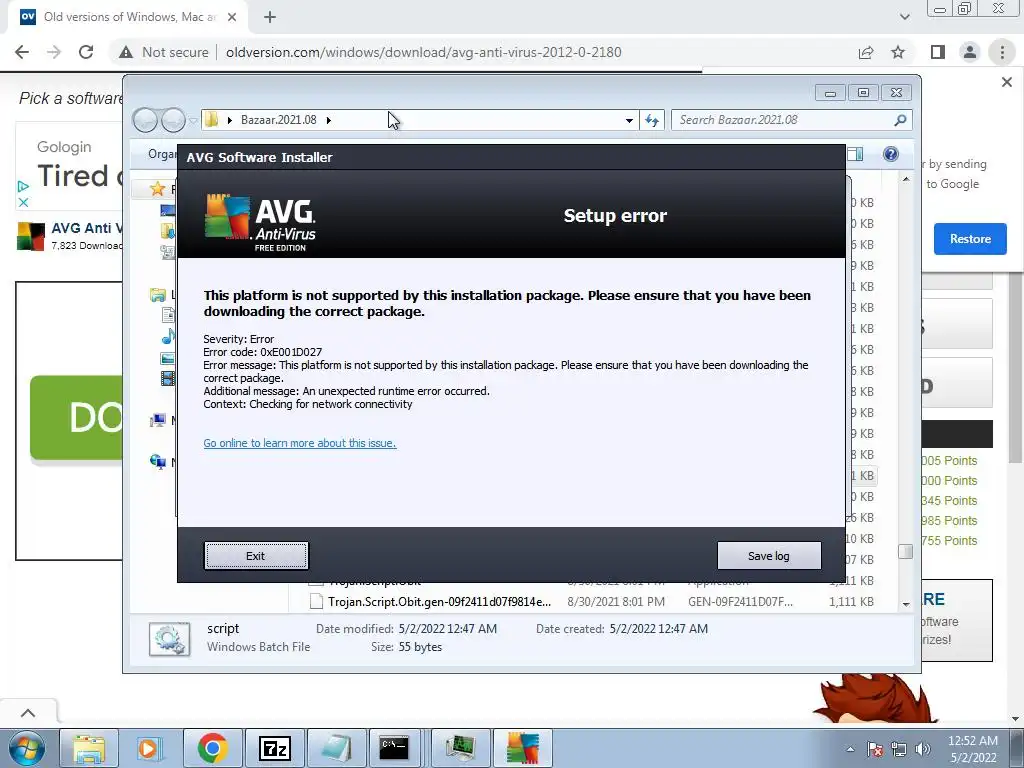Click Windows Start button
Viewport: 1024px width, 768px height.
click(x=26, y=748)
